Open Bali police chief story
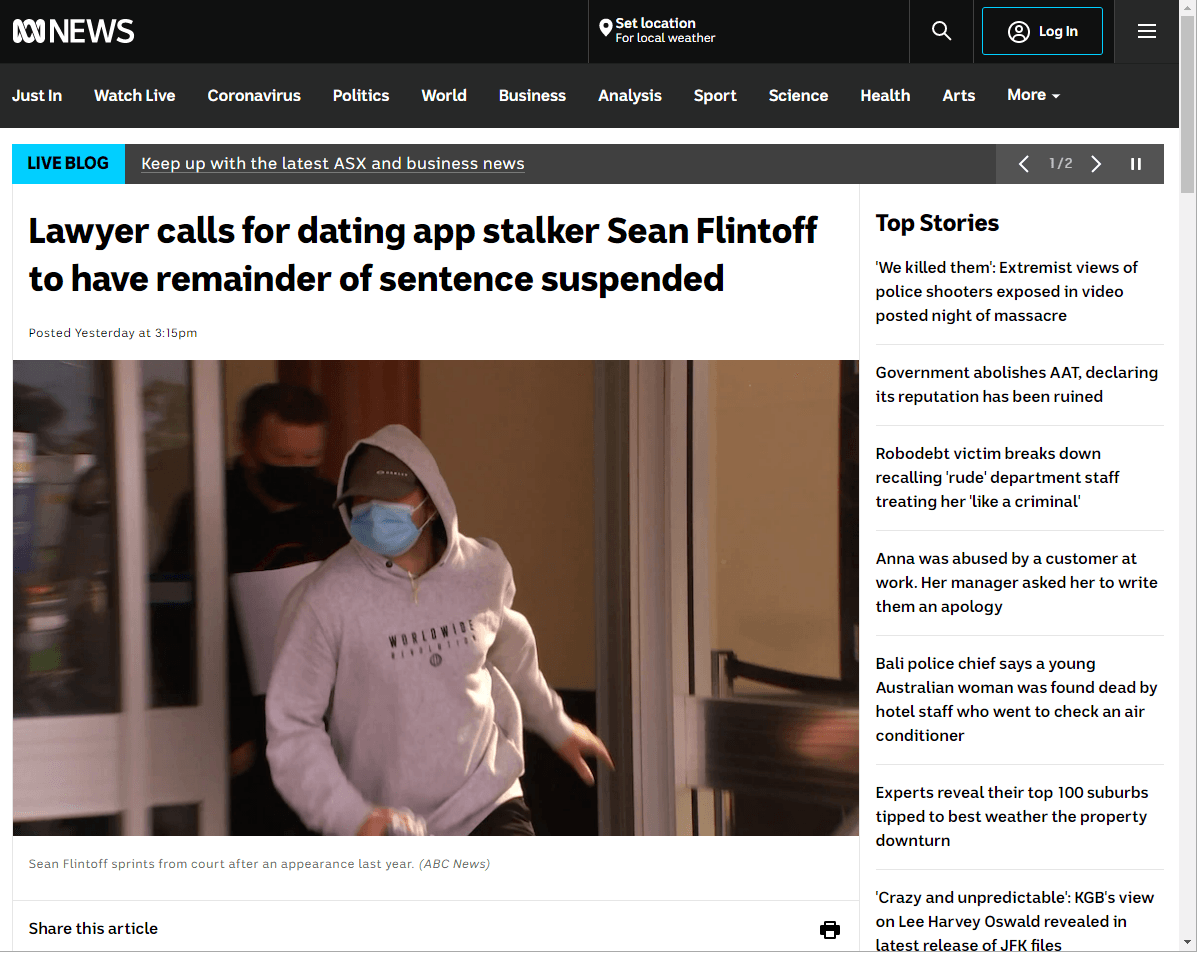Screen dimensions: 1202x967 [1017, 700]
